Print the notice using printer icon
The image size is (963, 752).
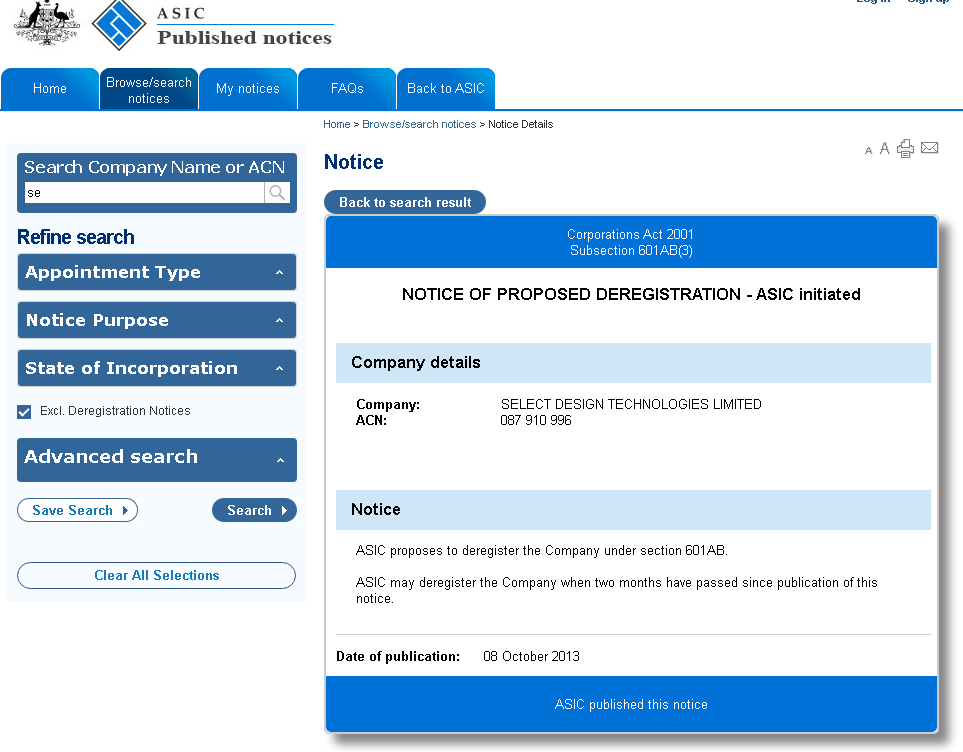(x=905, y=149)
